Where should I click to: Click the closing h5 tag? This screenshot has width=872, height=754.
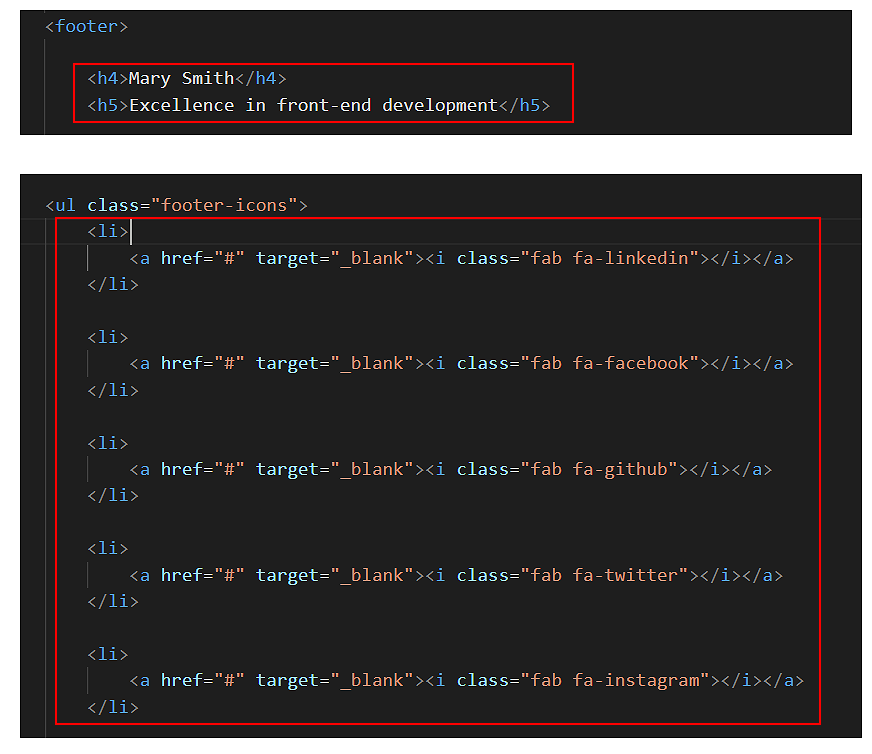[x=523, y=105]
